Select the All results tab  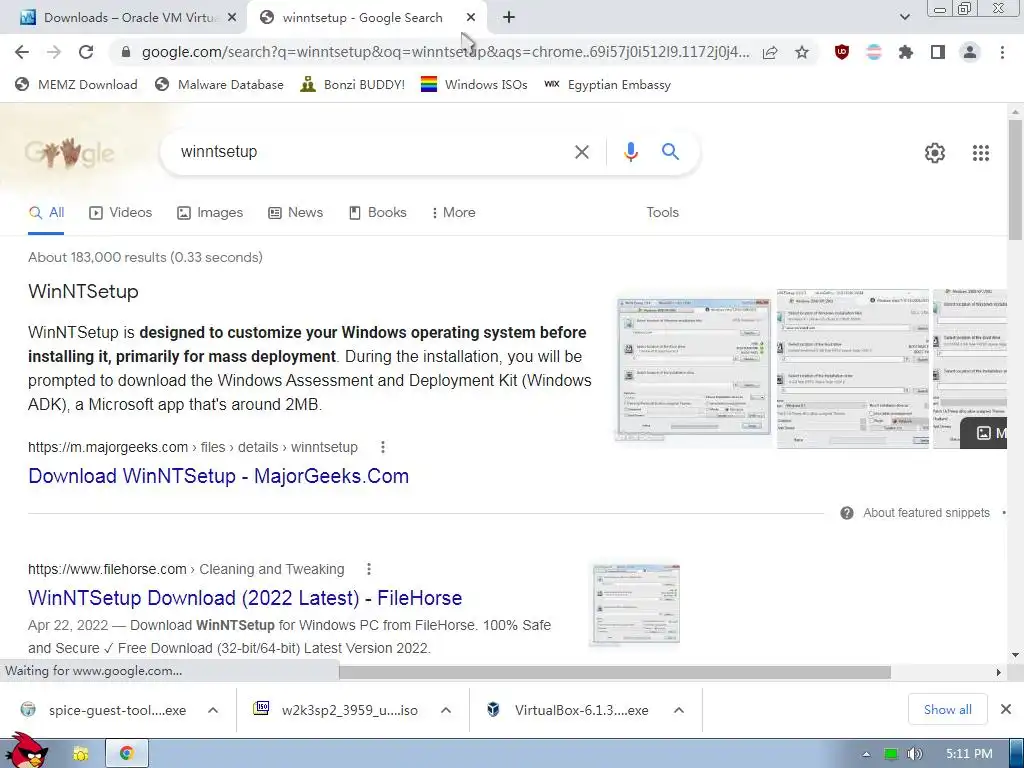pyautogui.click(x=46, y=213)
